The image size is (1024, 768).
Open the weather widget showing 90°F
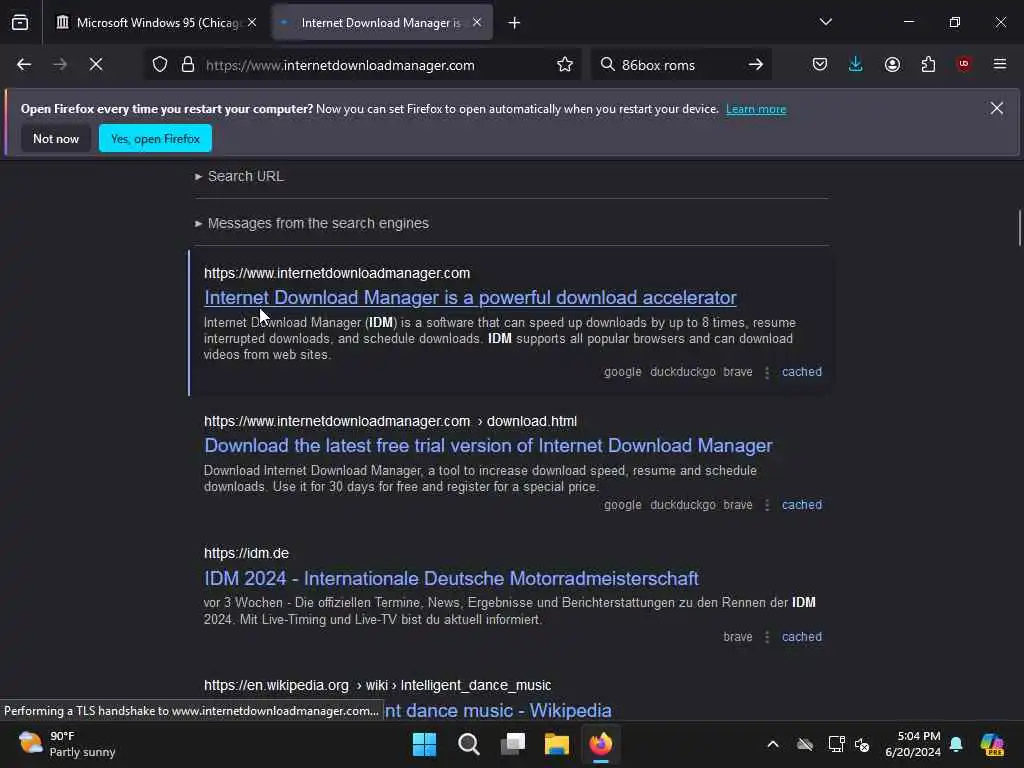pos(67,744)
